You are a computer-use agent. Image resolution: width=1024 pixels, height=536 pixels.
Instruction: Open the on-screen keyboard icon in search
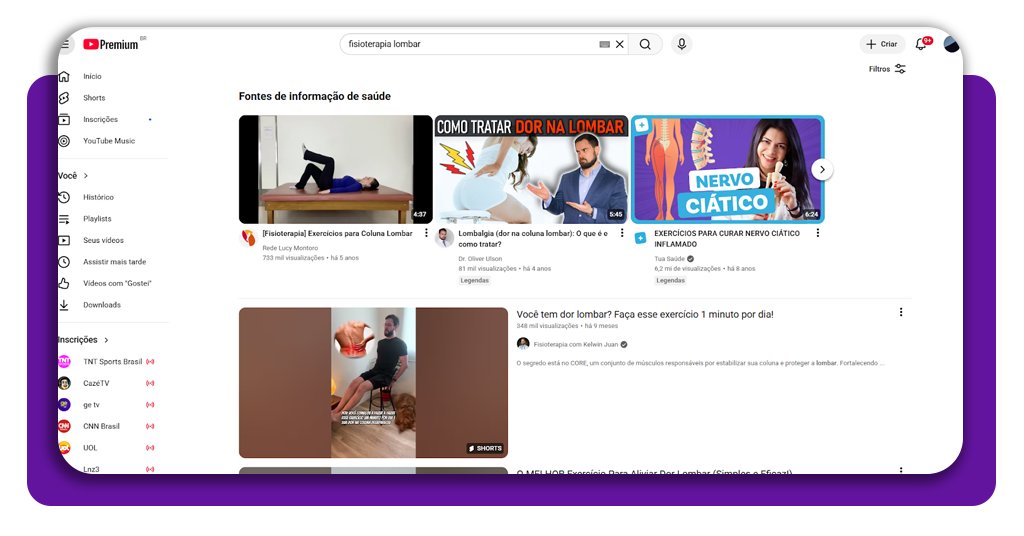[605, 44]
